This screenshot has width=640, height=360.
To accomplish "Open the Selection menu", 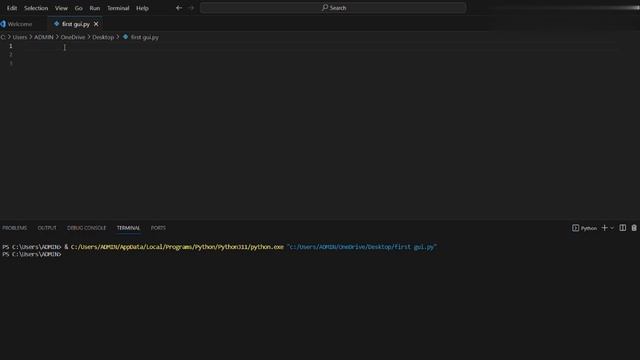I will [x=36, y=8].
